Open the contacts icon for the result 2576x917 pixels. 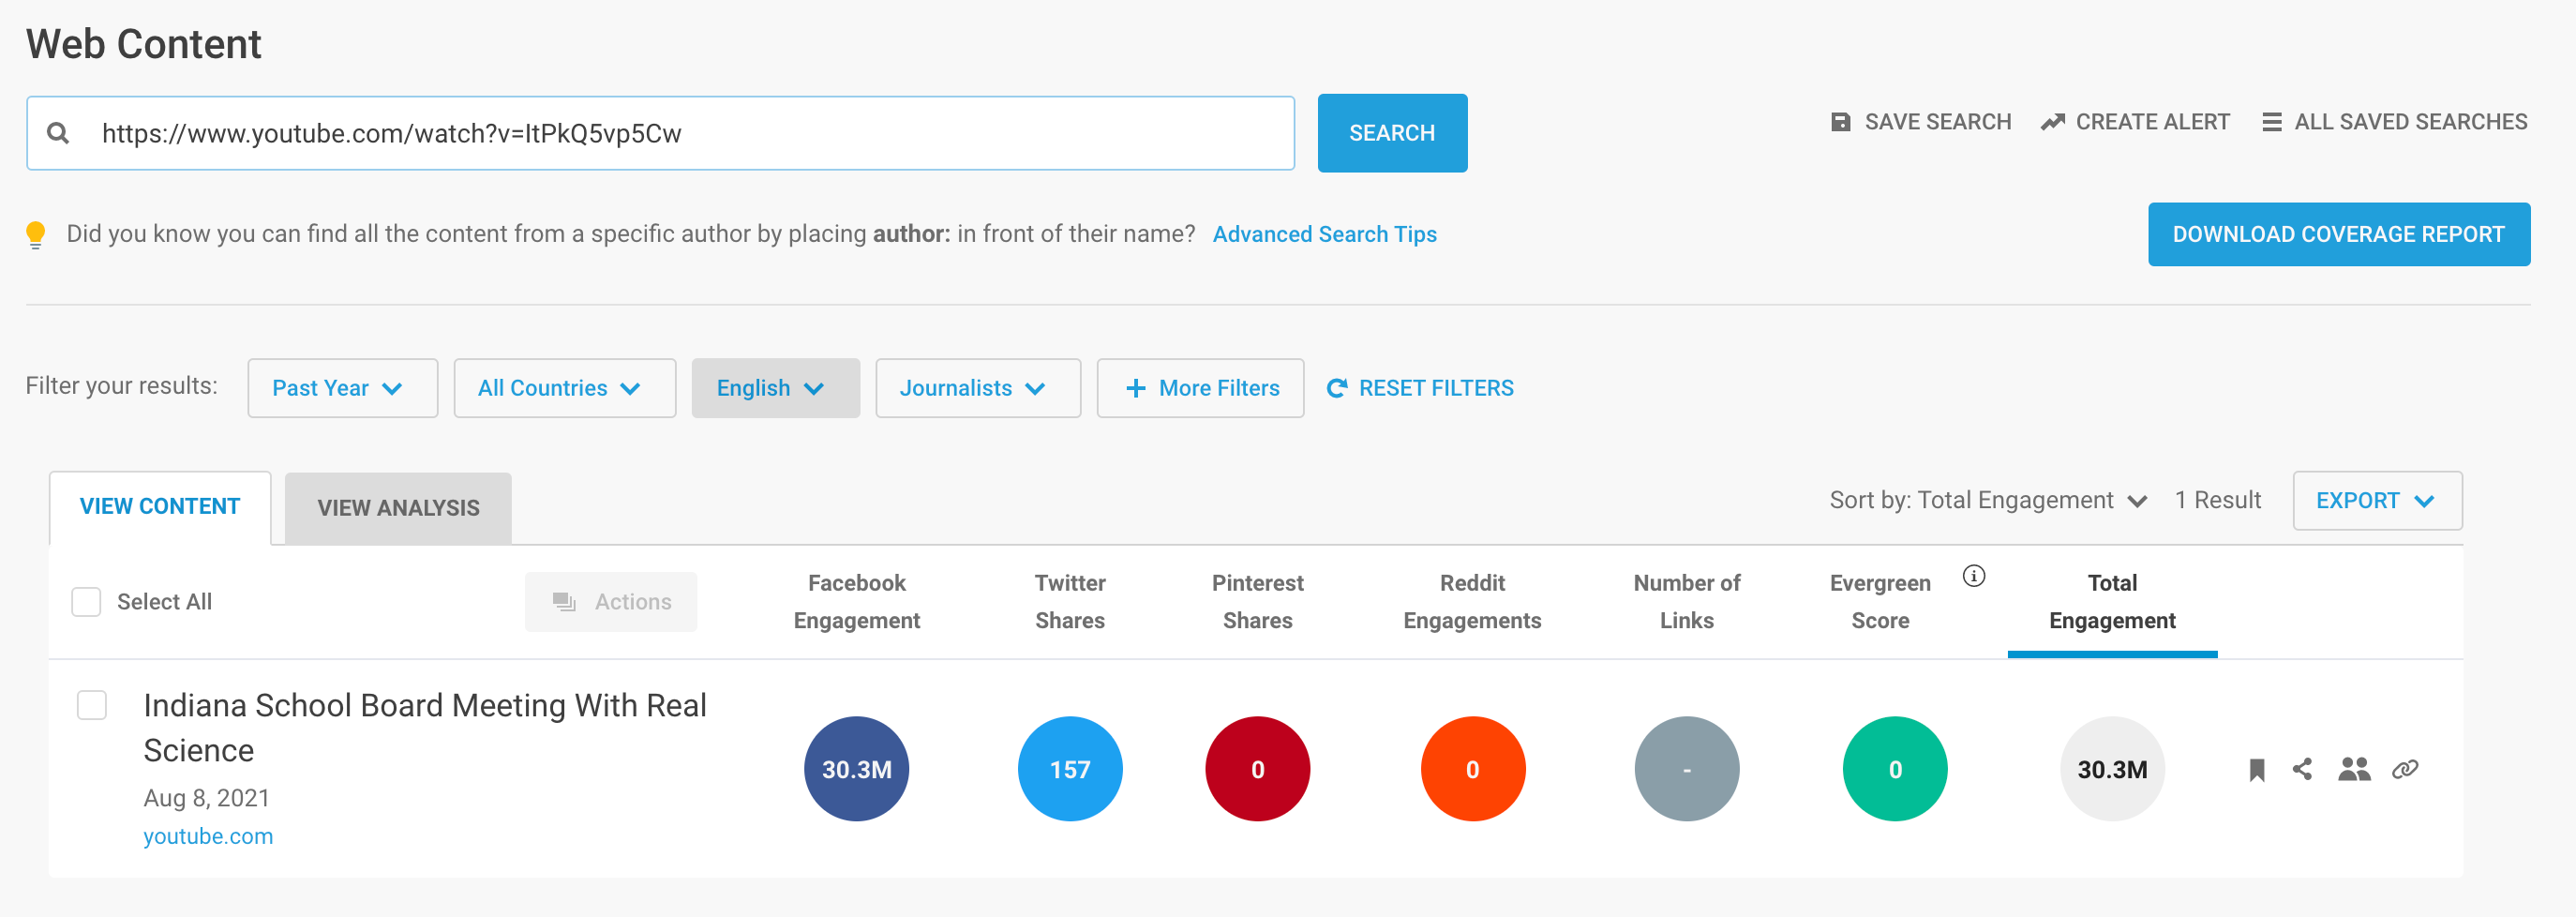(x=2355, y=769)
